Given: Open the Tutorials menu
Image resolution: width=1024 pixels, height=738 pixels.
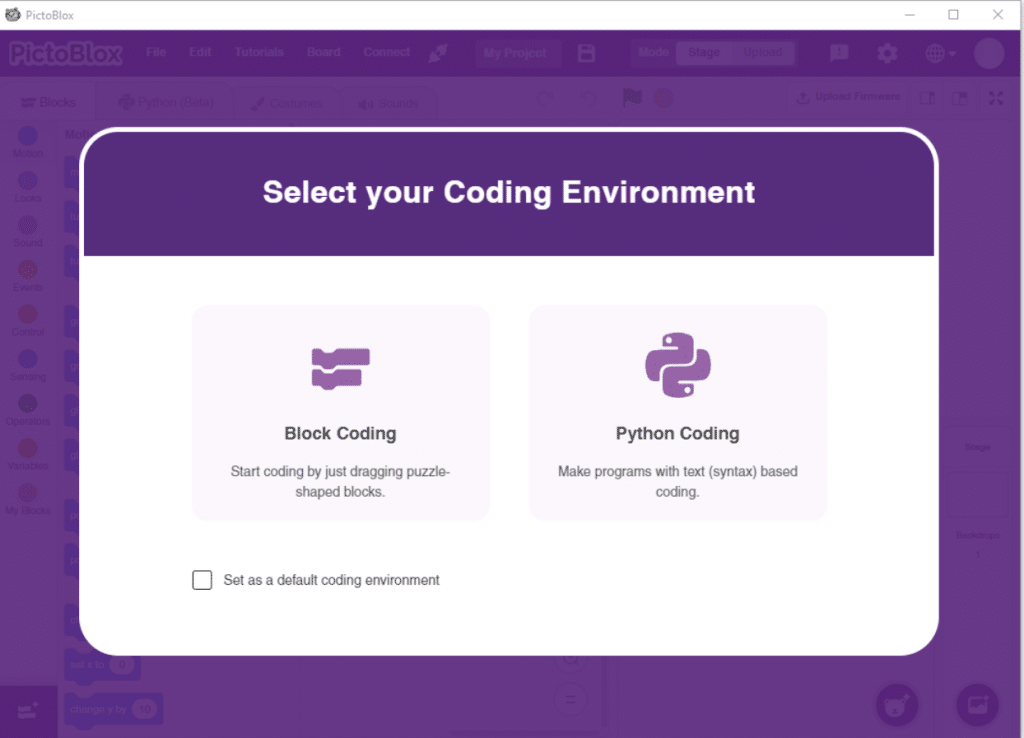Looking at the screenshot, I should (259, 52).
